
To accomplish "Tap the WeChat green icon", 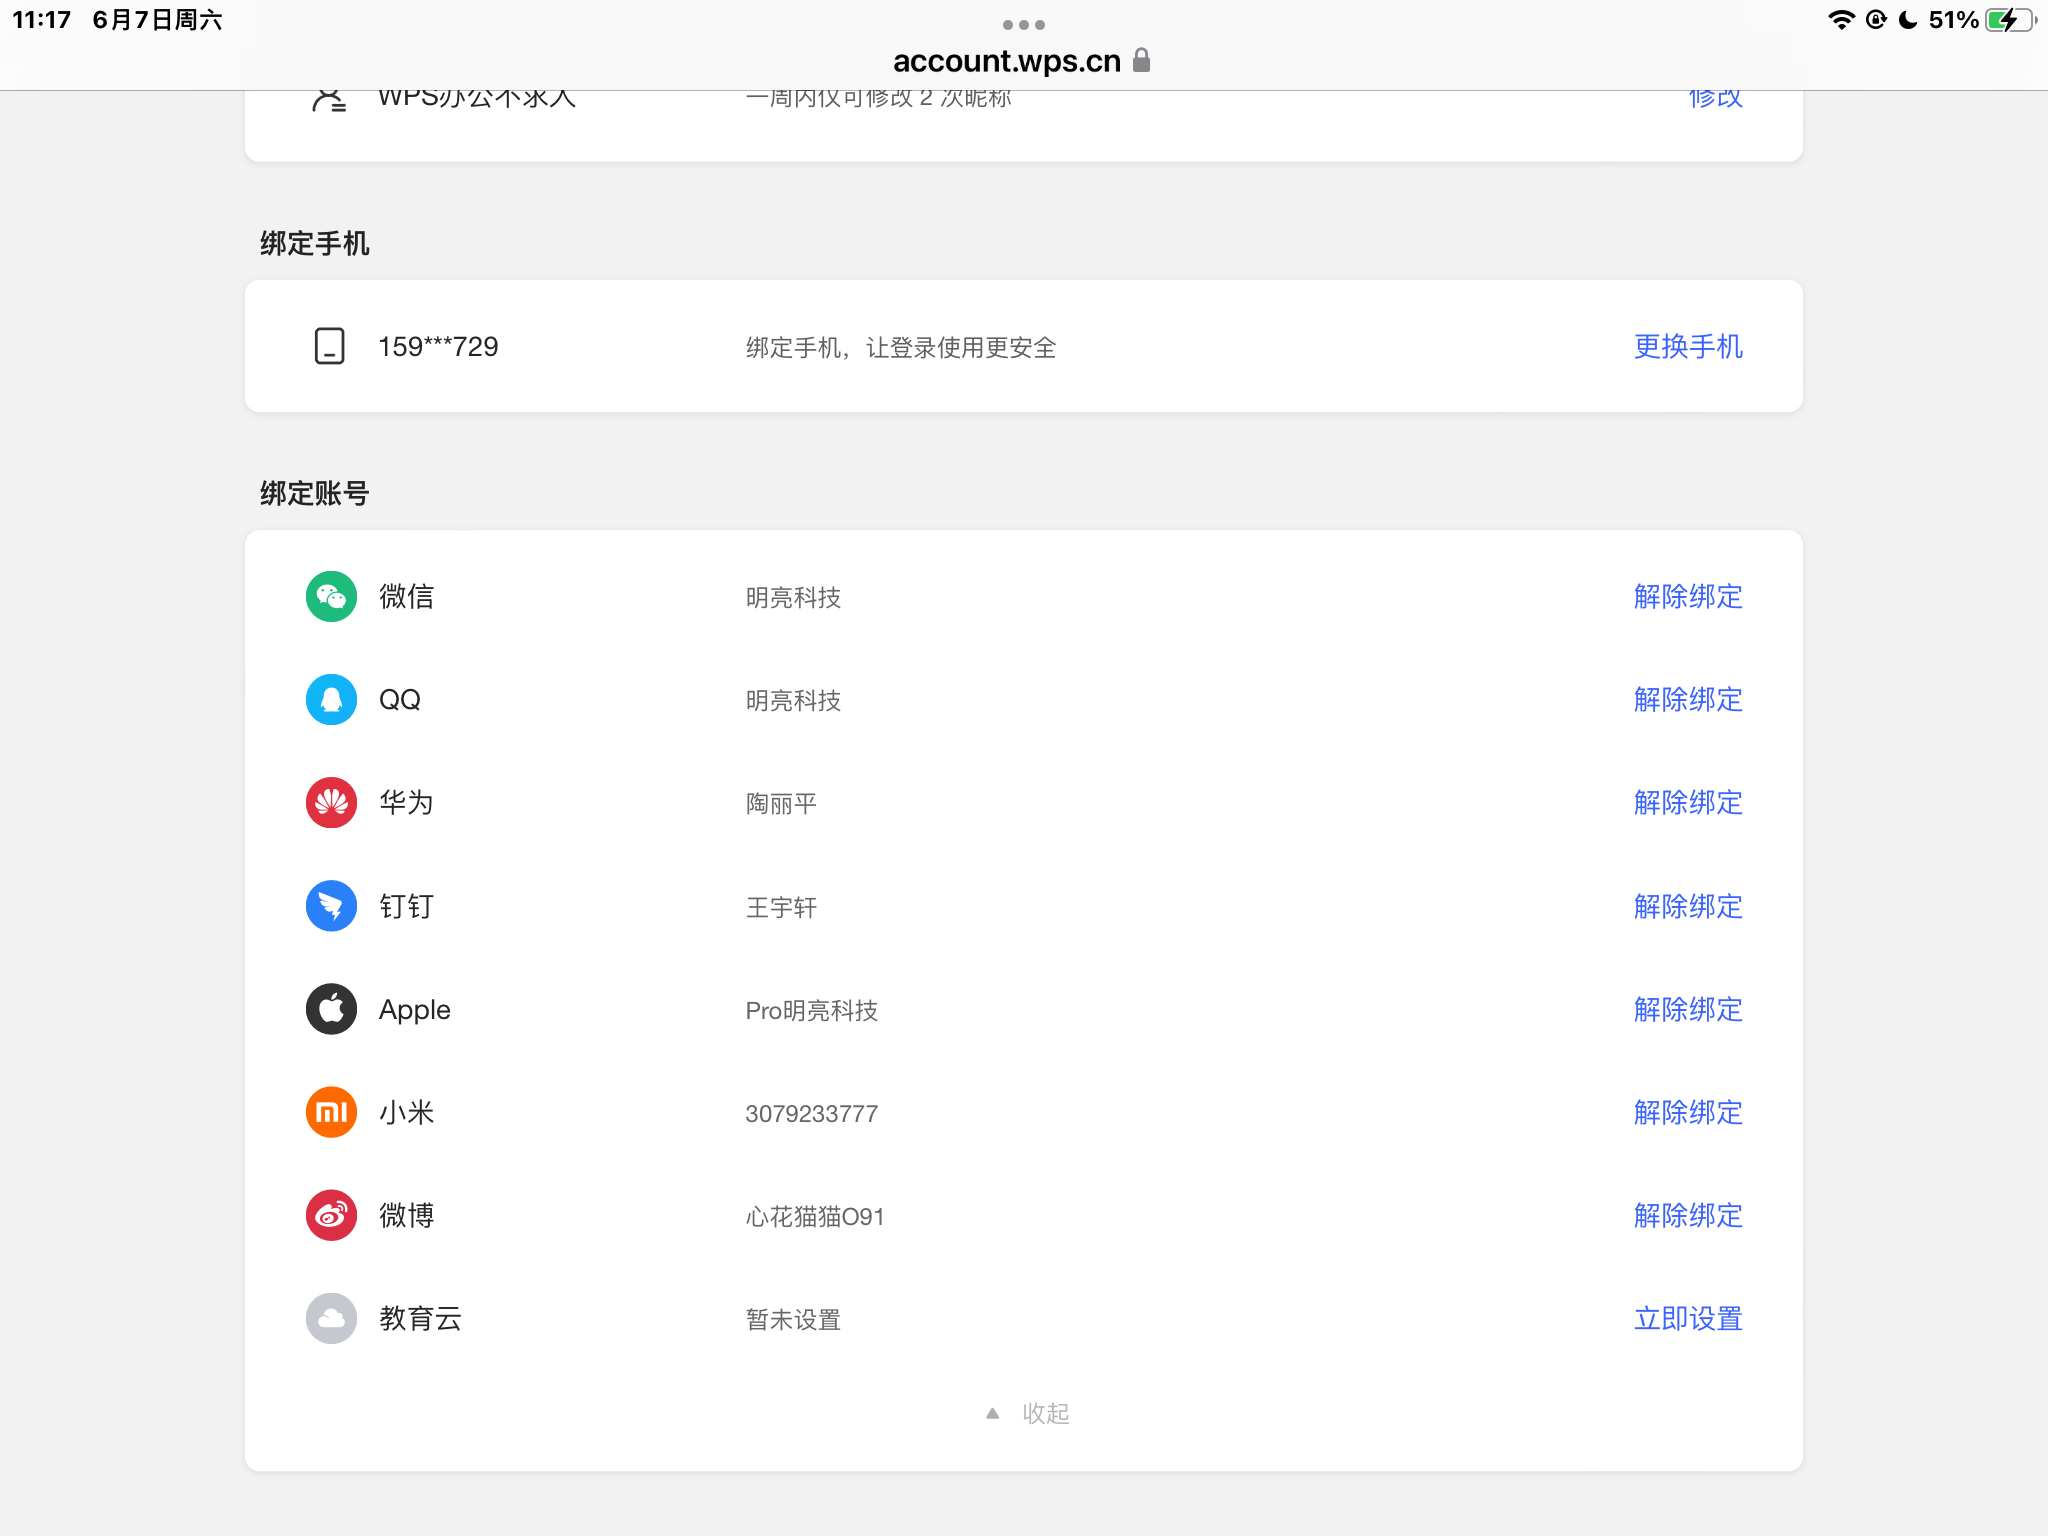I will click(x=331, y=597).
